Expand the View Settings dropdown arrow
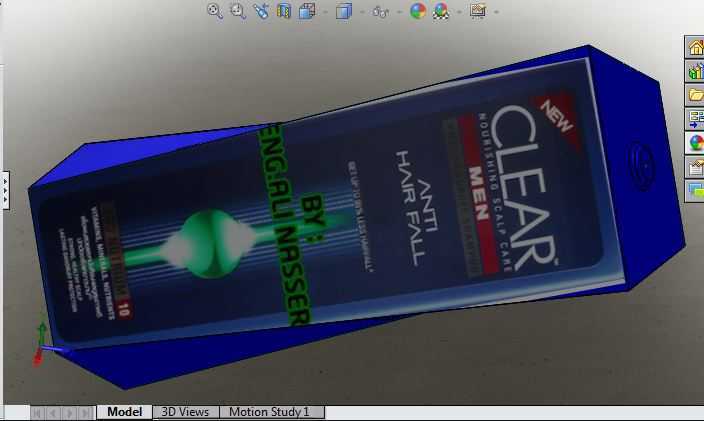The width and height of the screenshot is (704, 421). point(496,12)
